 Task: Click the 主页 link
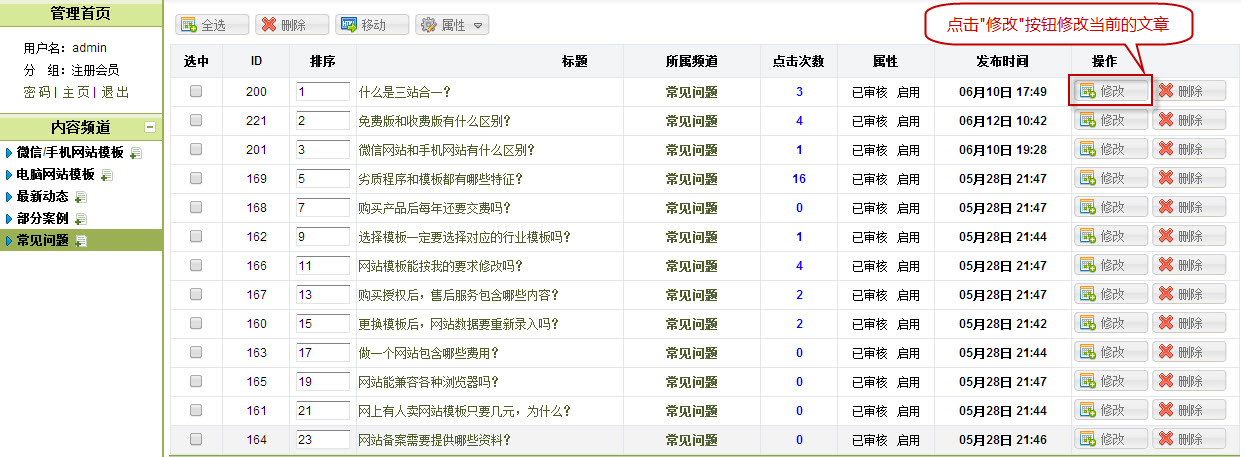[76, 92]
